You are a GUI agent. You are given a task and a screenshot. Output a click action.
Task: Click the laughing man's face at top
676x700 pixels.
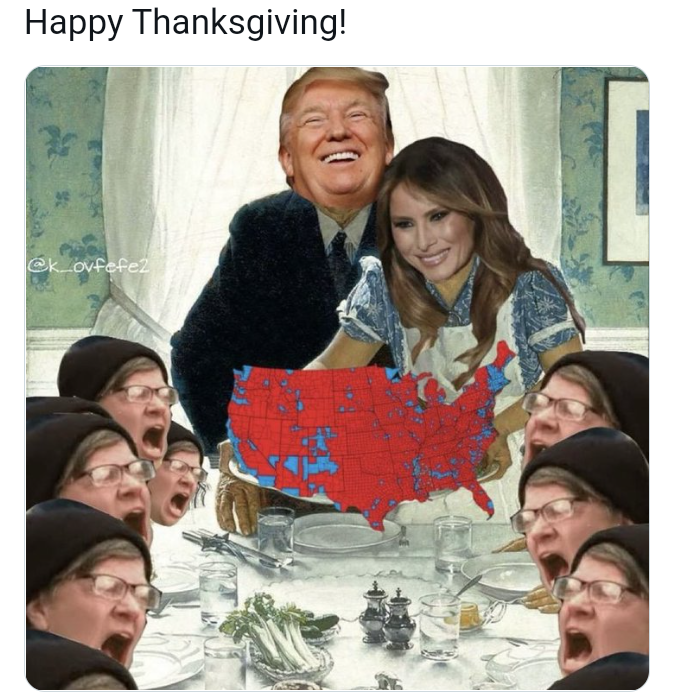point(336,143)
